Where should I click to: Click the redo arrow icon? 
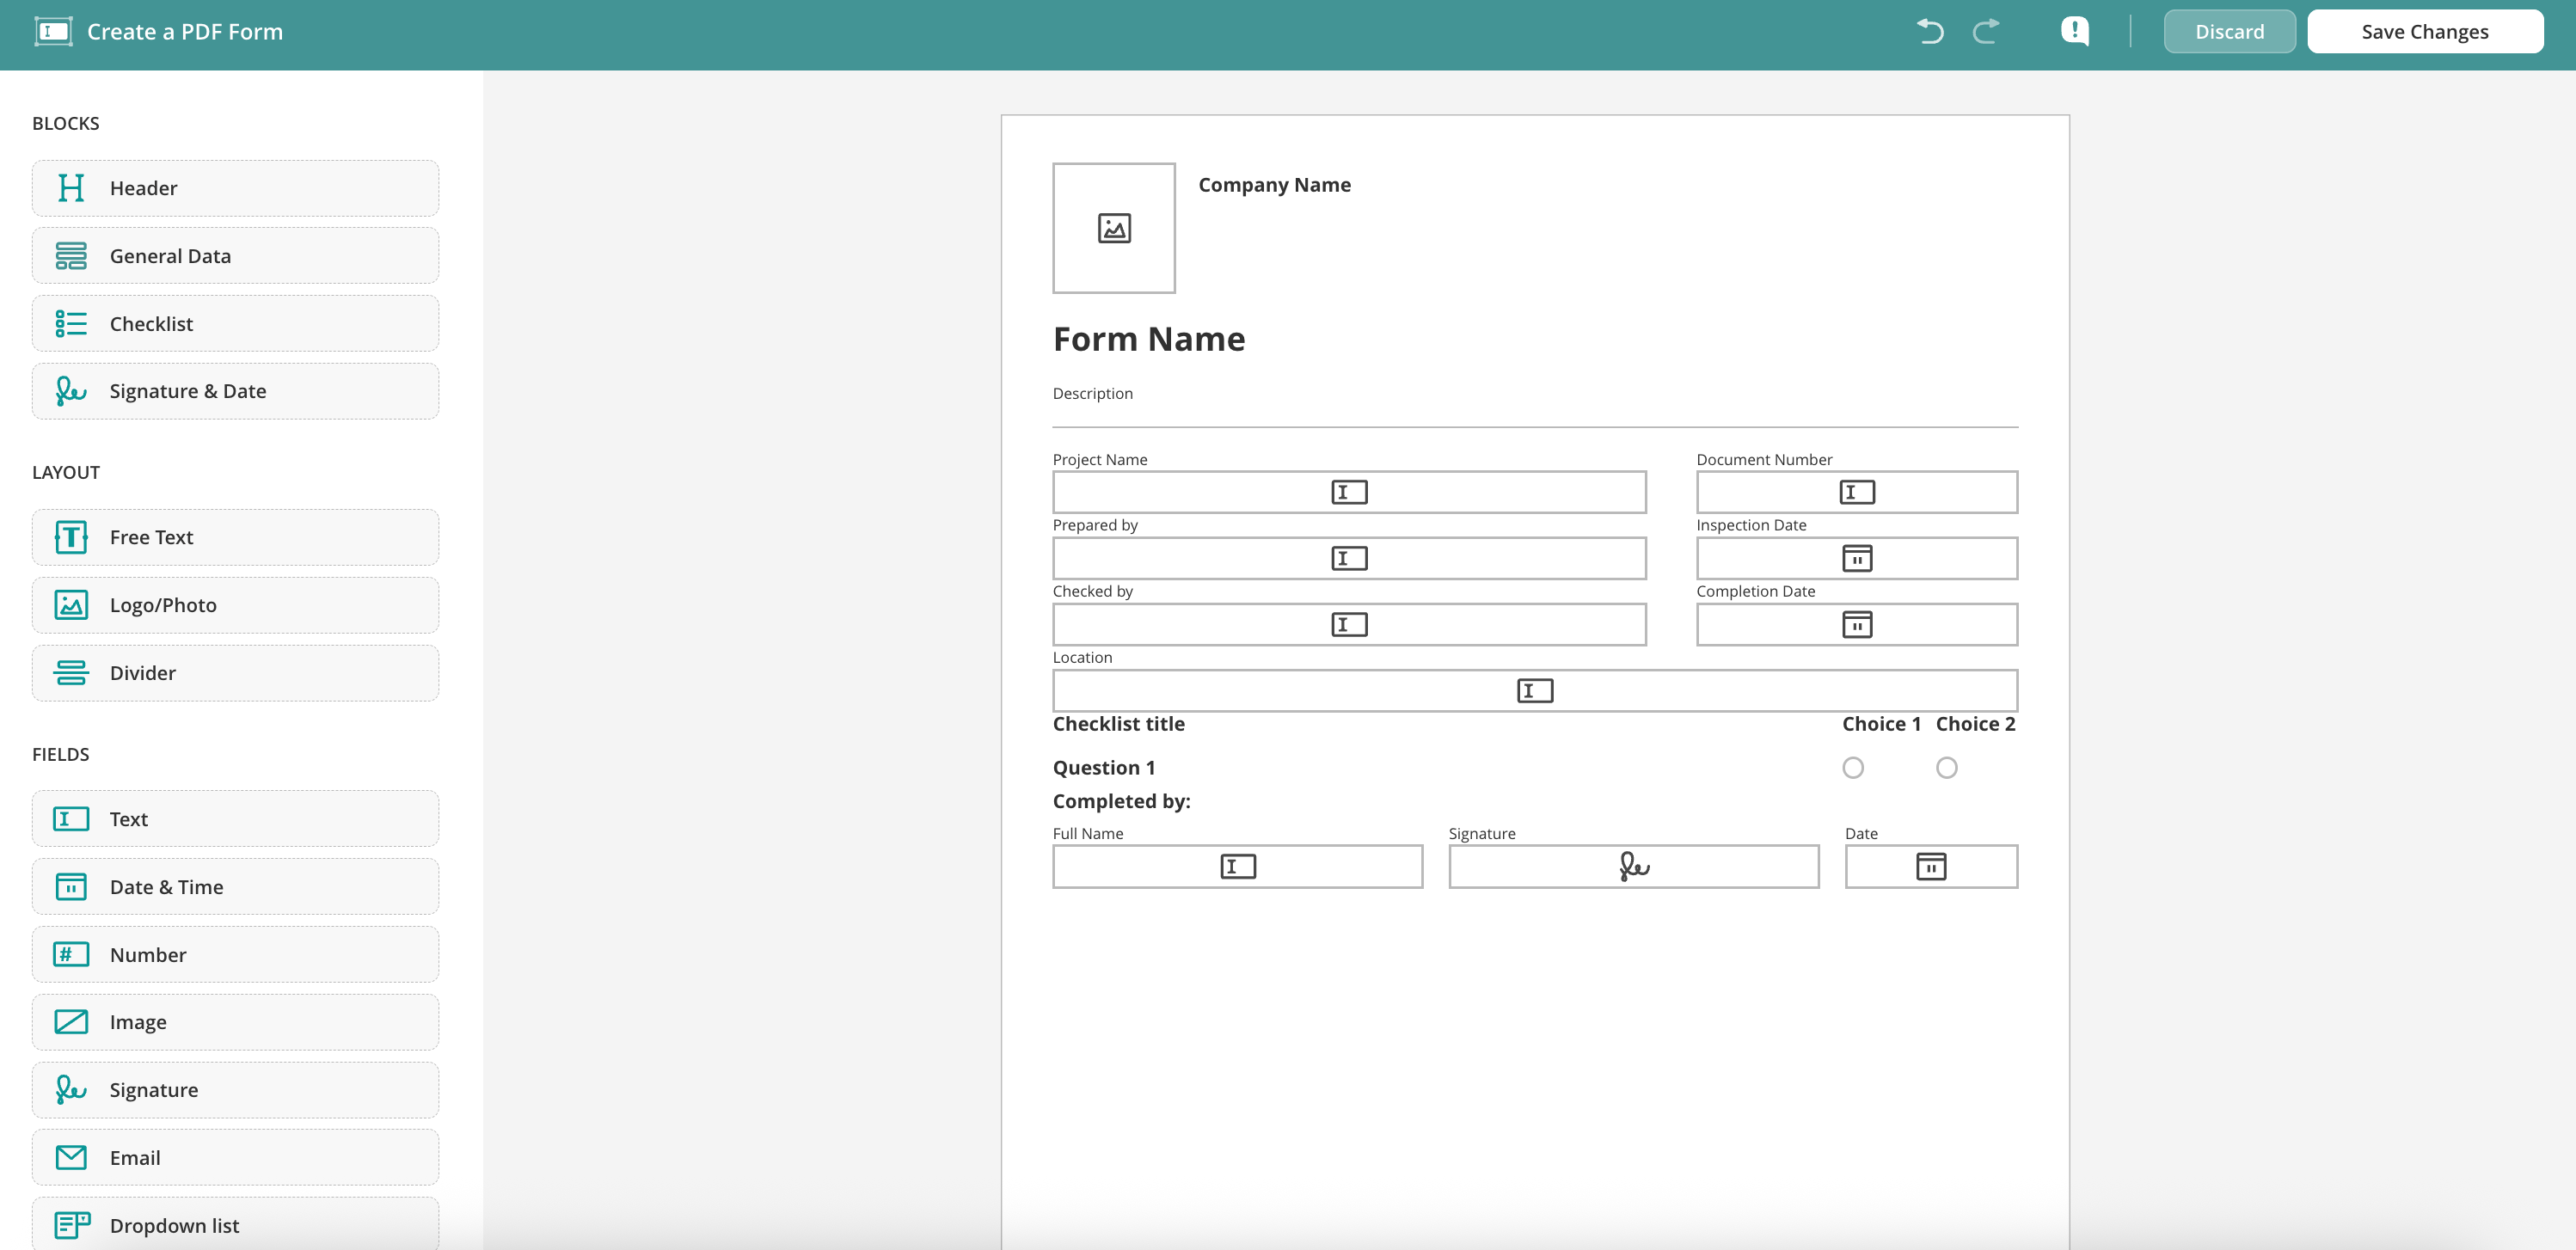(x=1986, y=32)
